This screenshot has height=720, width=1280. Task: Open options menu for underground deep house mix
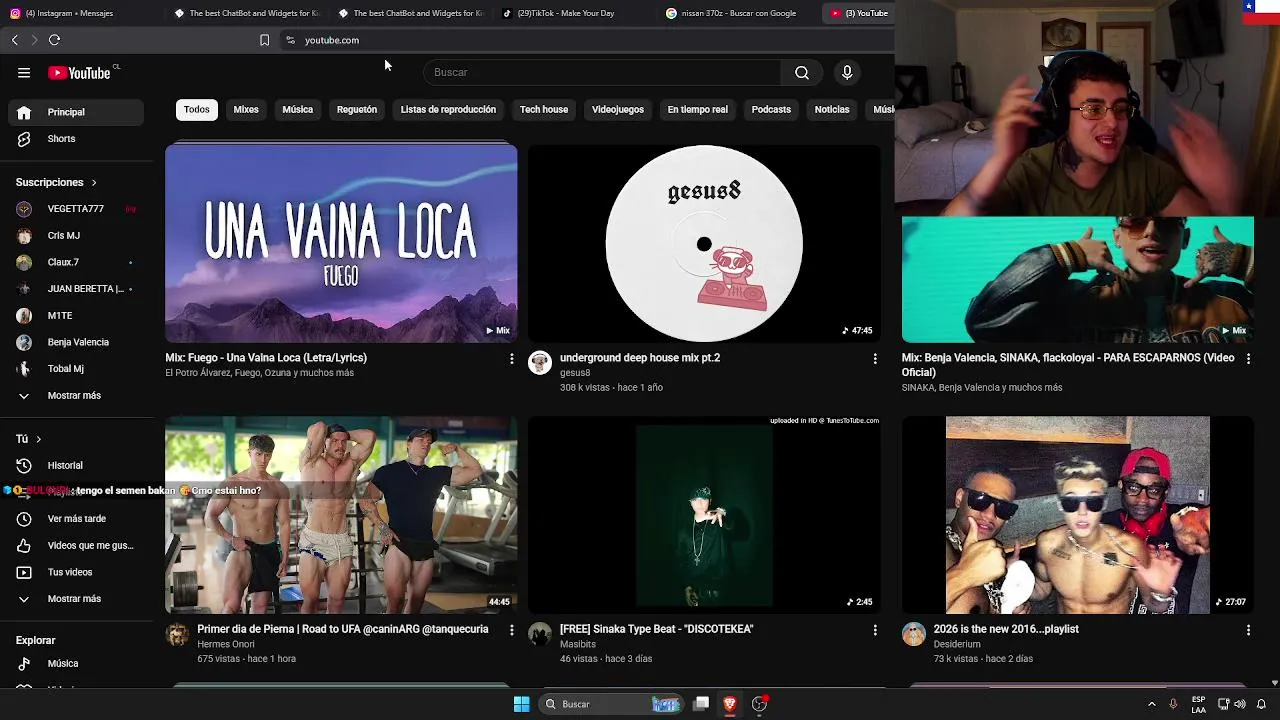pos(875,359)
